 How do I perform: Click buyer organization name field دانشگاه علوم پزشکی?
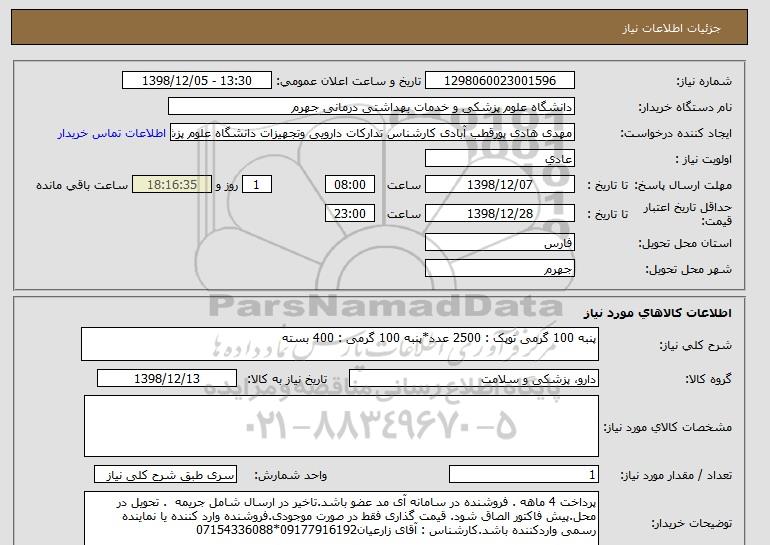click(x=371, y=107)
